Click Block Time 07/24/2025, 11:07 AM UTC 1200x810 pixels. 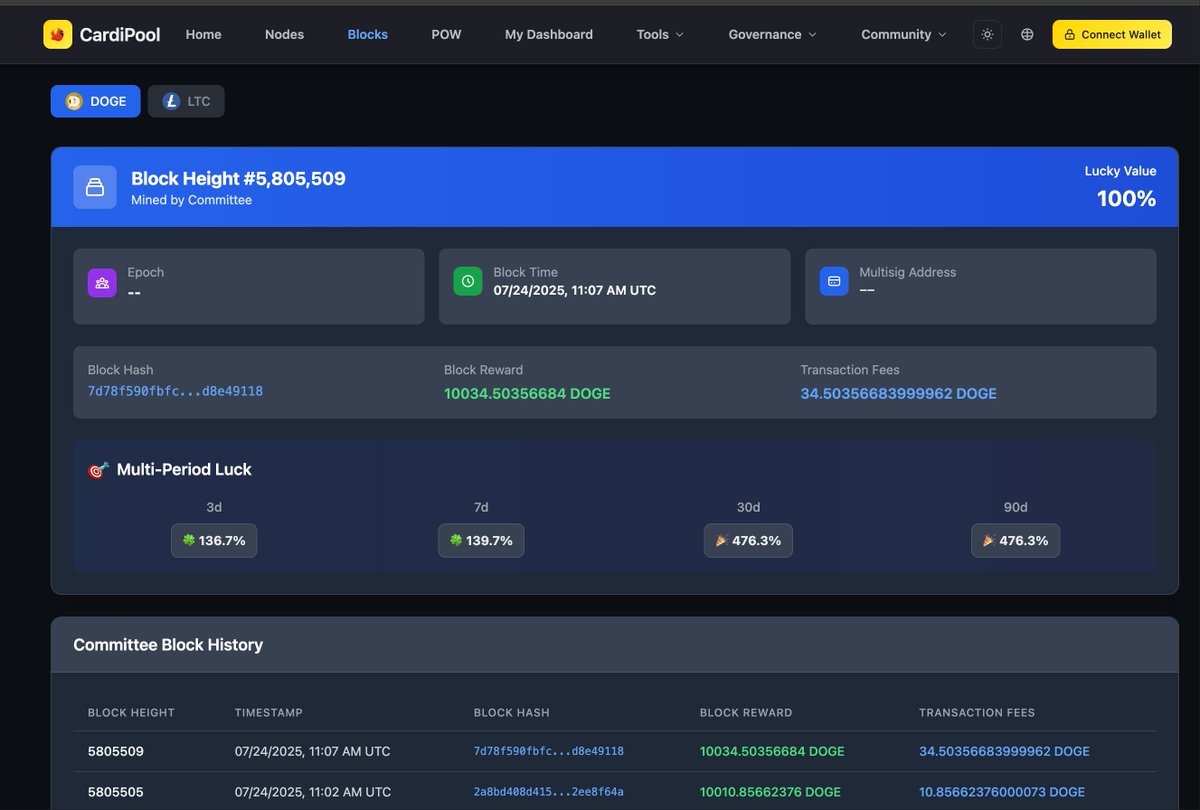pos(575,290)
